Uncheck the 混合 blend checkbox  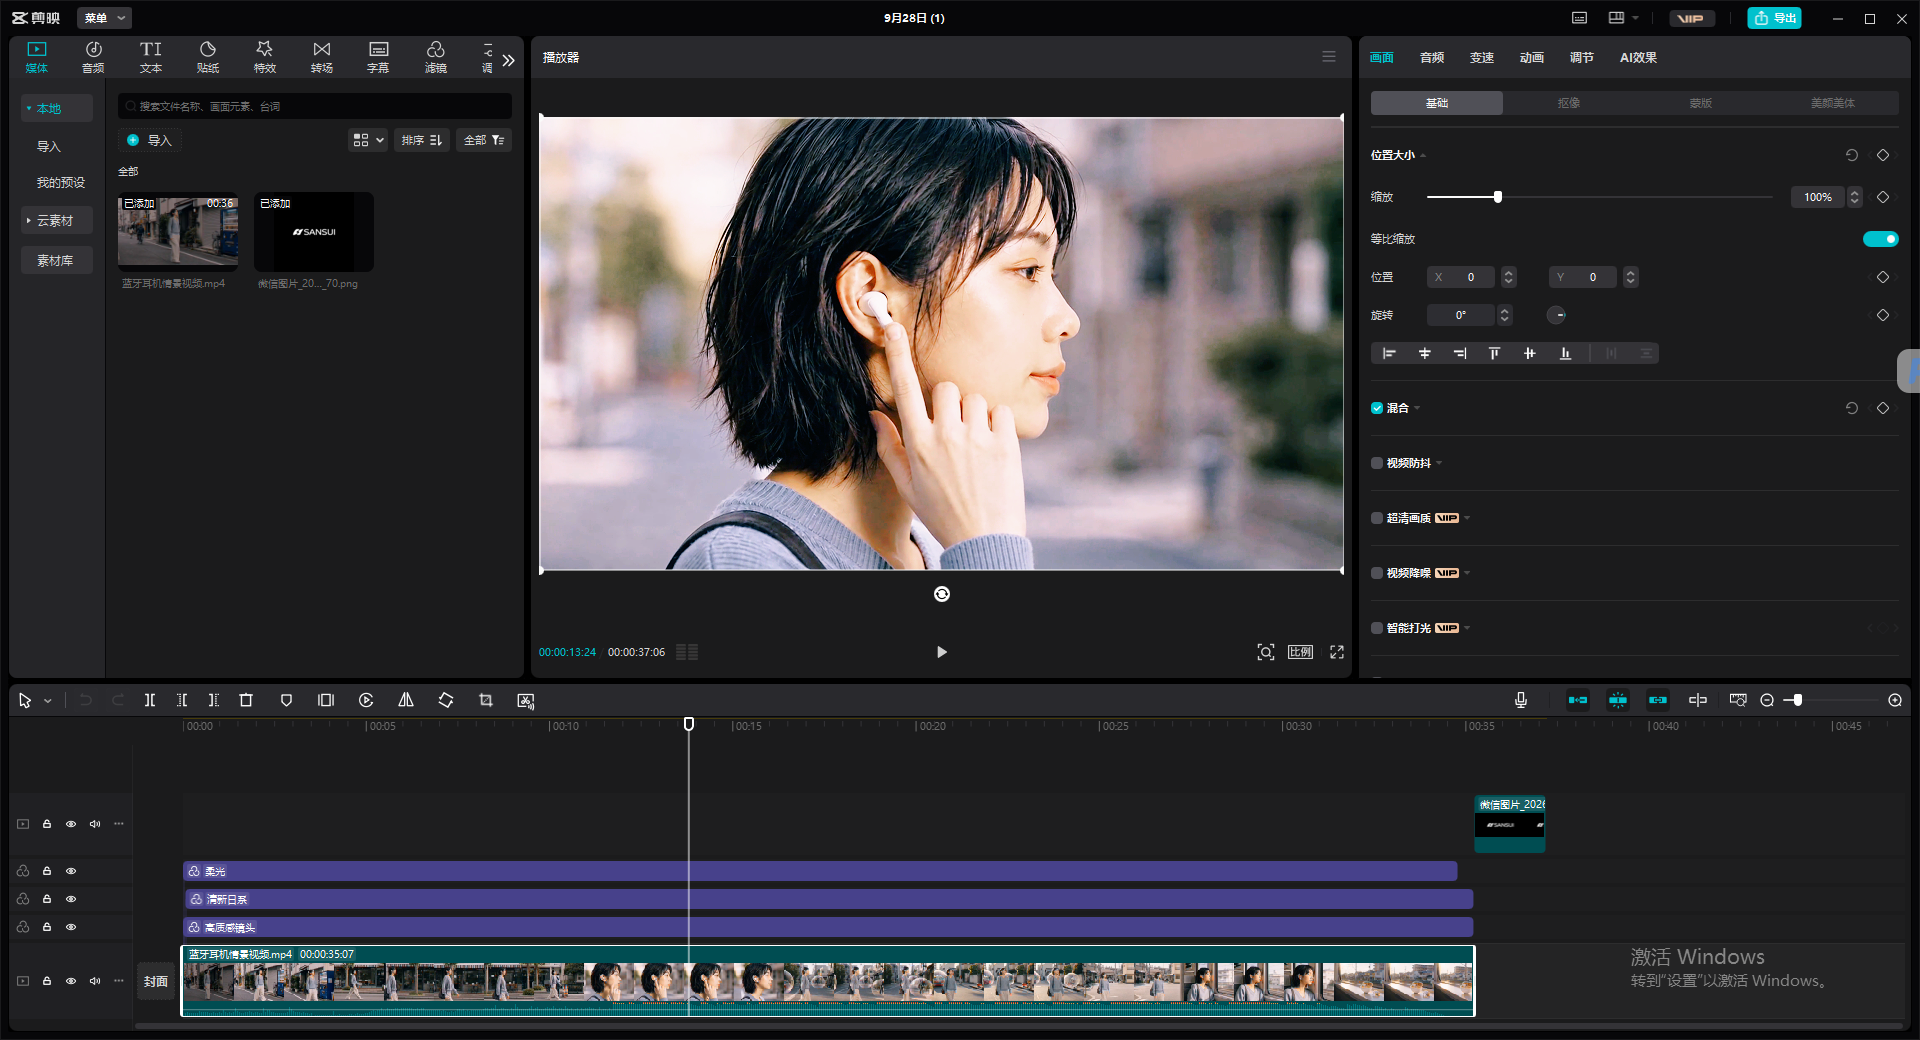click(1377, 408)
